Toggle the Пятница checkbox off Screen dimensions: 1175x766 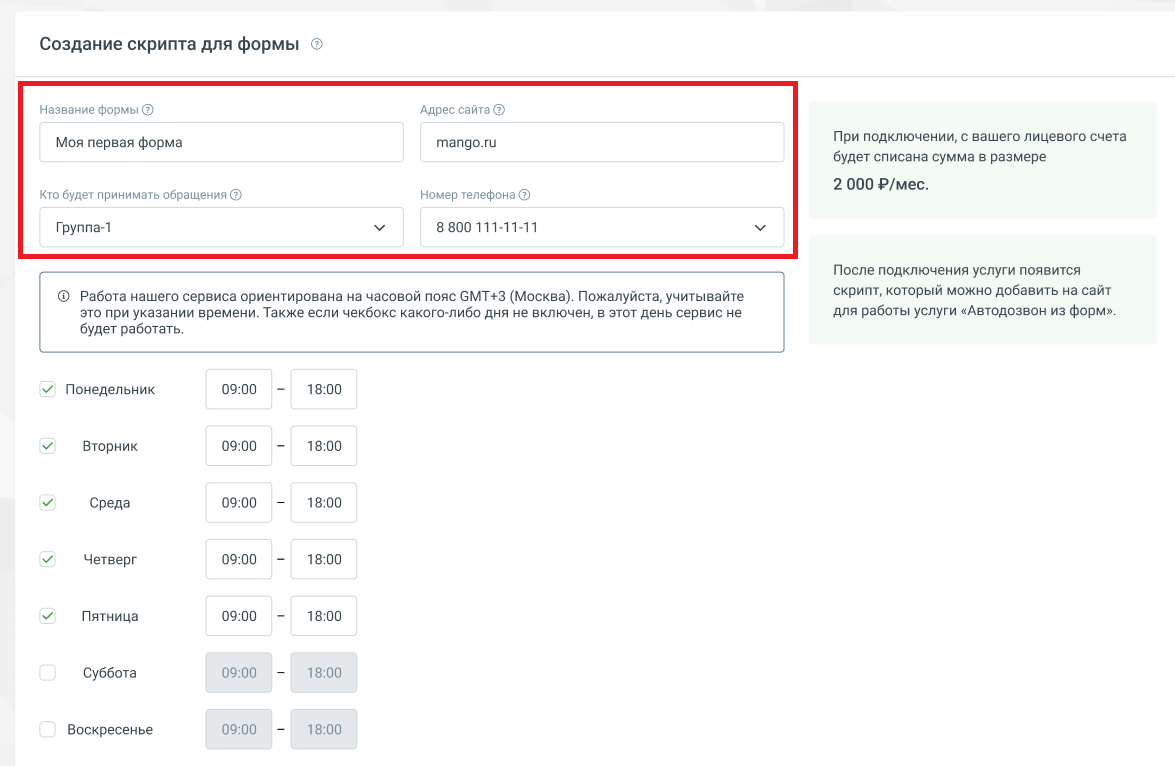[x=47, y=616]
